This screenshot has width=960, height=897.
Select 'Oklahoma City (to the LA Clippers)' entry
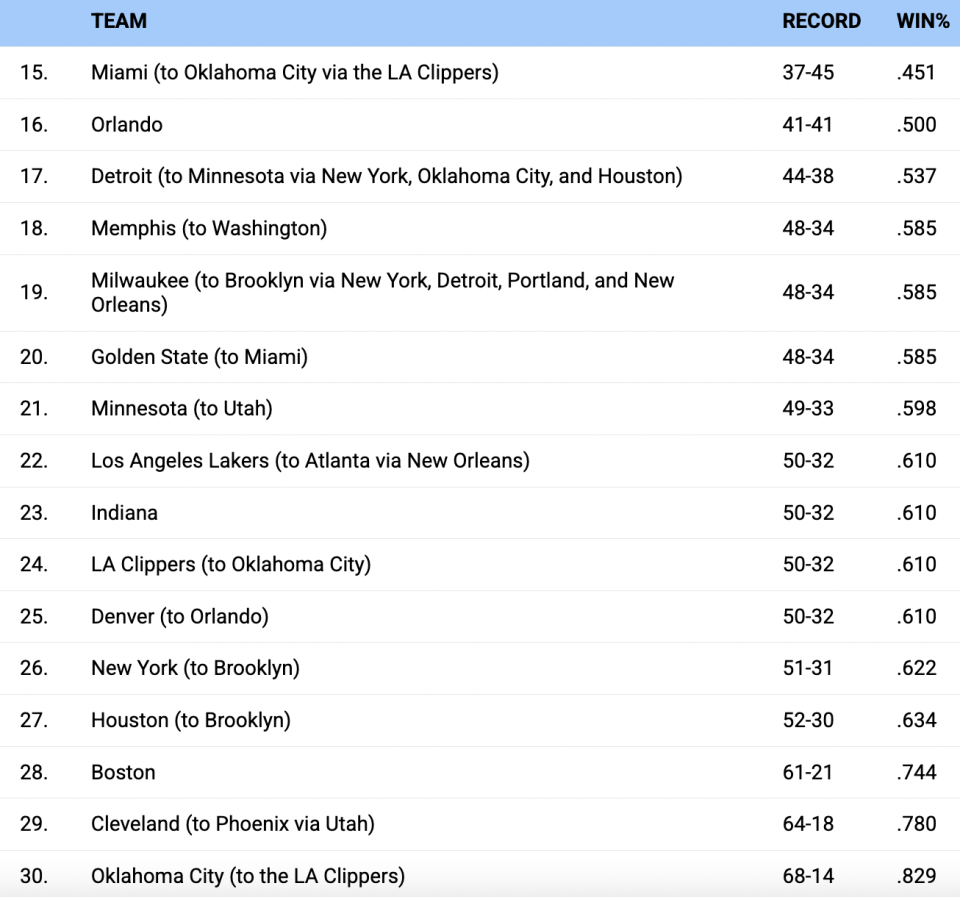248,876
